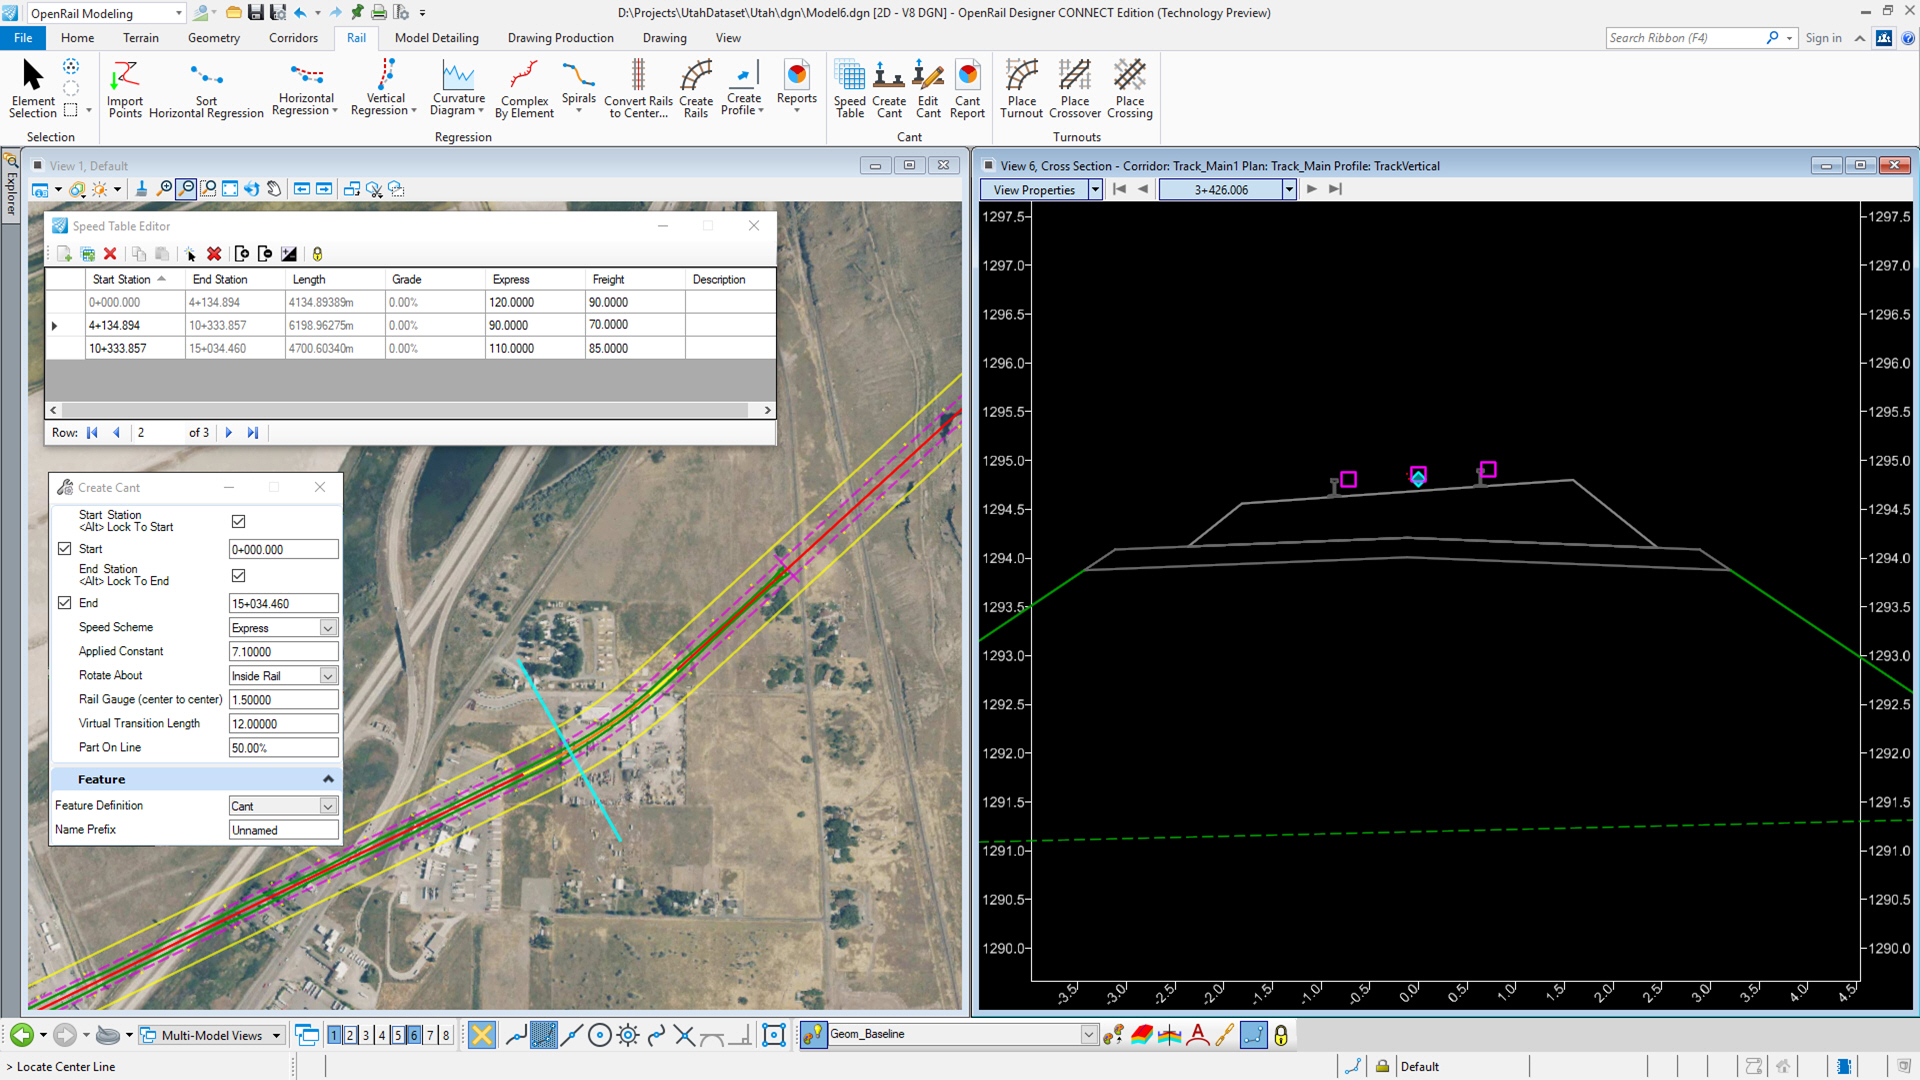Click Sign in link

click(1823, 38)
